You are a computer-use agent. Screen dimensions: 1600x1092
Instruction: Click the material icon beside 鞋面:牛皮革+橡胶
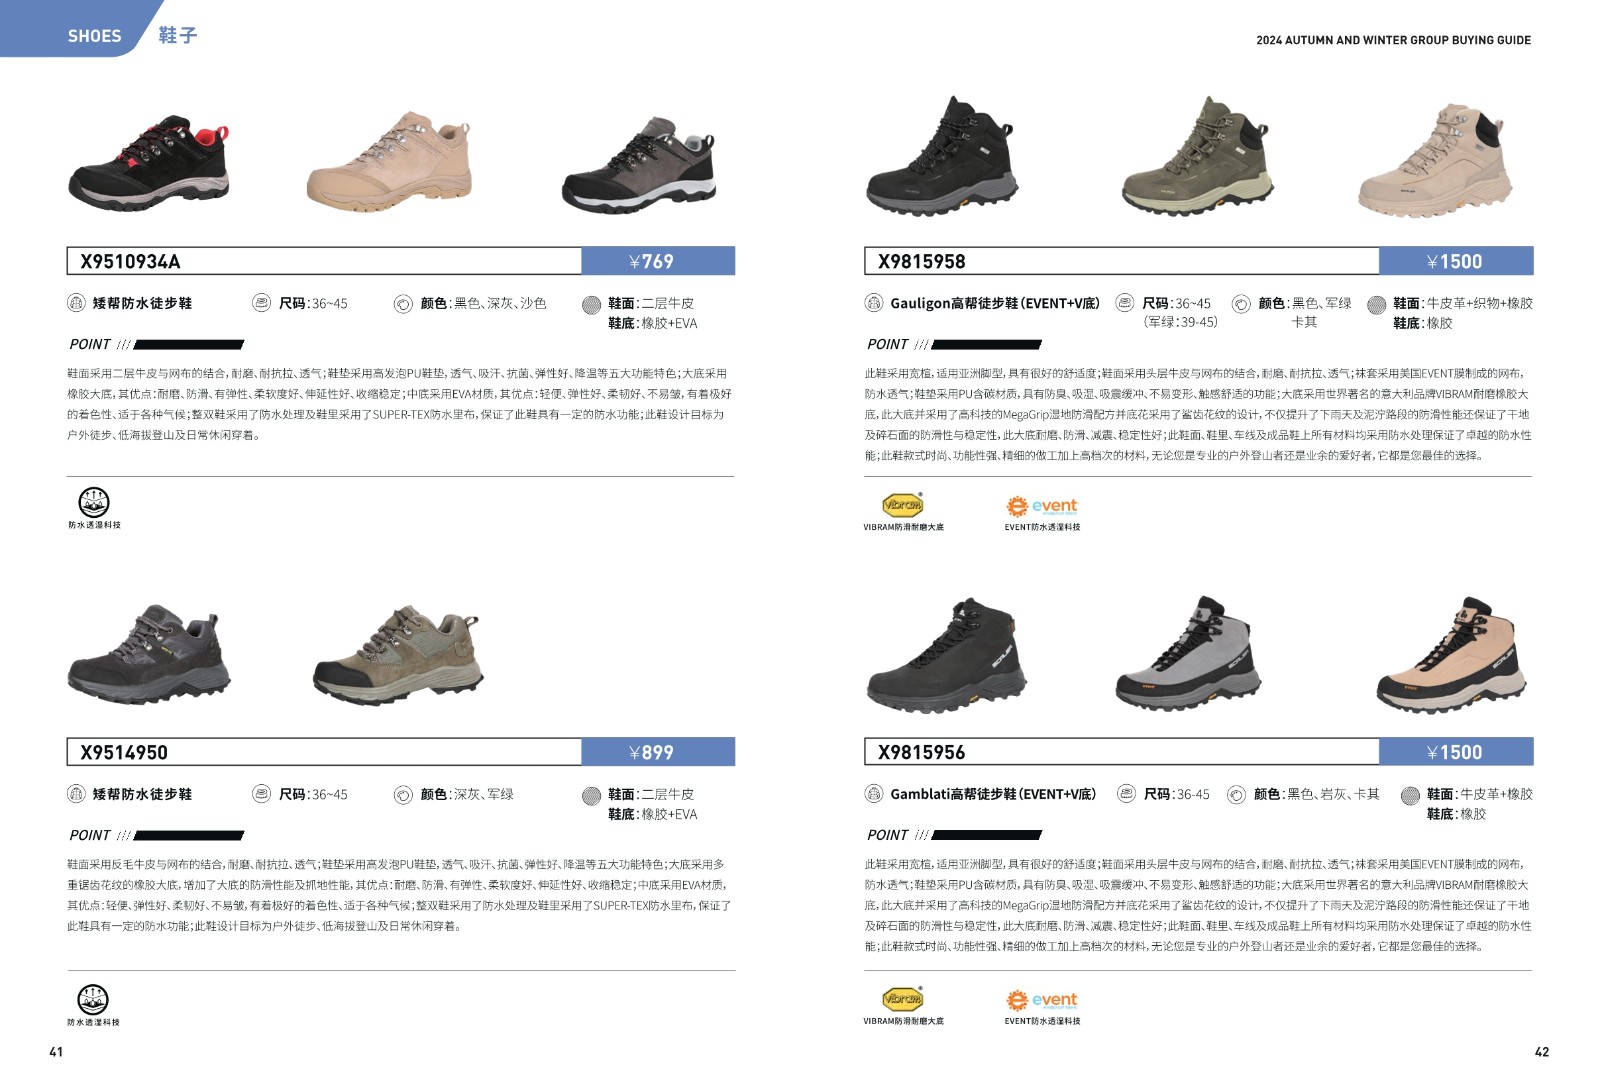1410,795
